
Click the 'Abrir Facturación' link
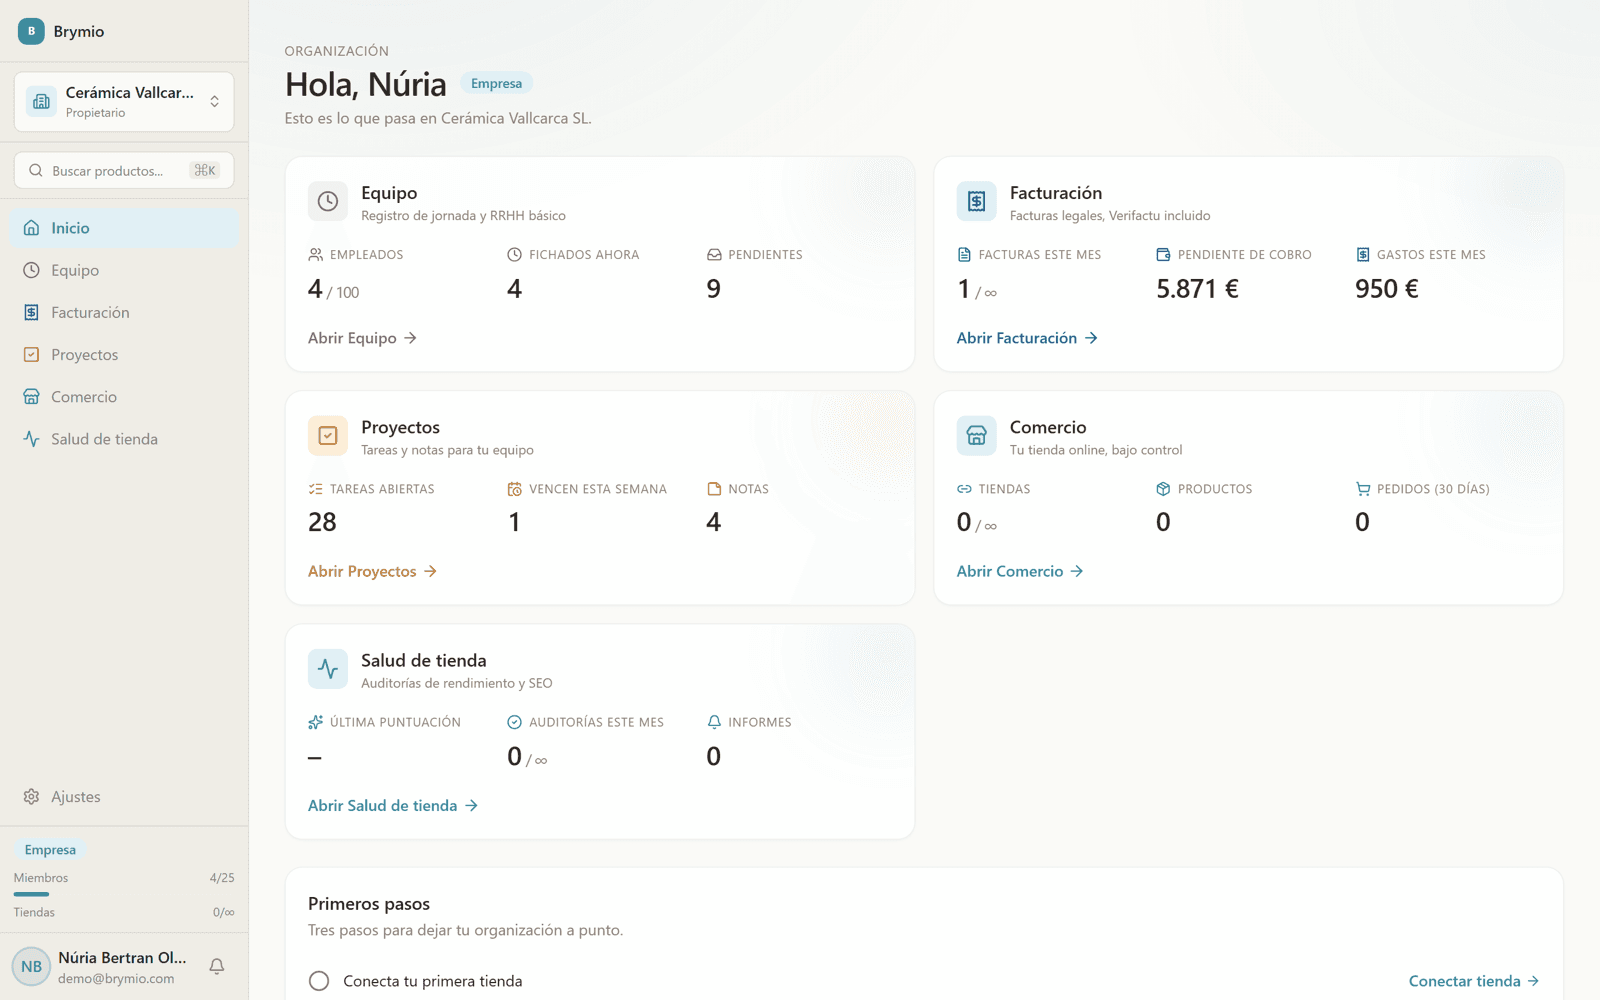[x=1027, y=338]
